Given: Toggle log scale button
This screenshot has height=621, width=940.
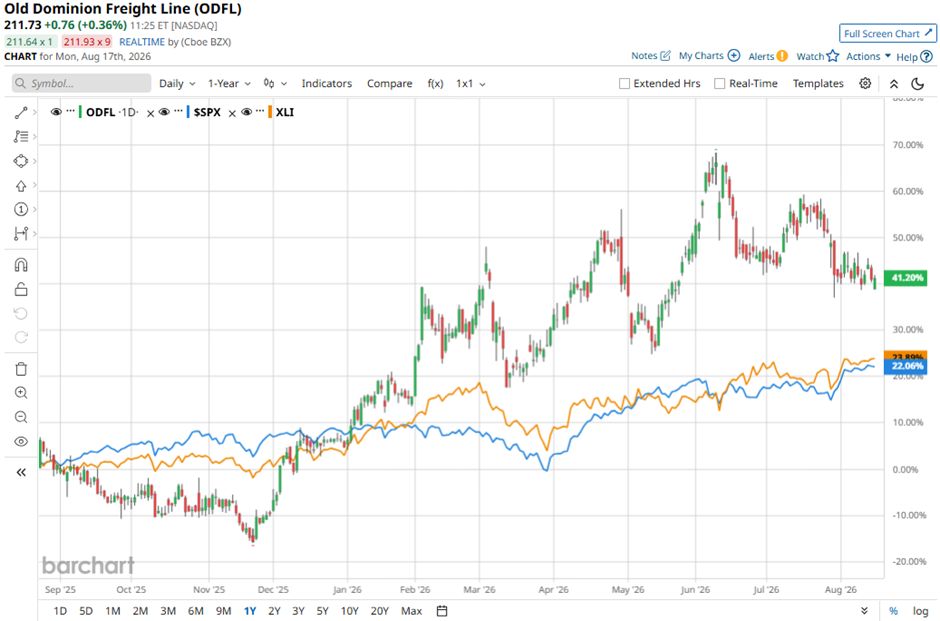Looking at the screenshot, I should click(921, 611).
